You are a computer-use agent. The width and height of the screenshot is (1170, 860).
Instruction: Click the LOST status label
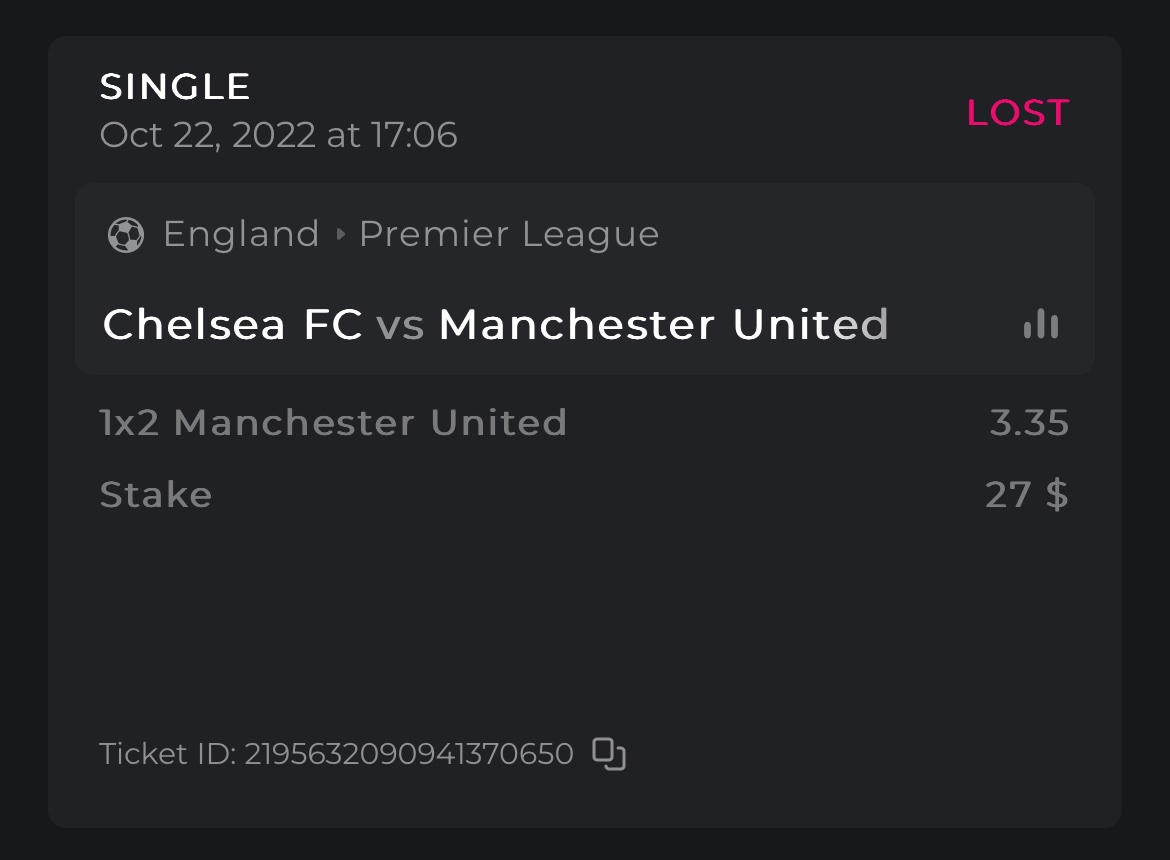(1017, 112)
